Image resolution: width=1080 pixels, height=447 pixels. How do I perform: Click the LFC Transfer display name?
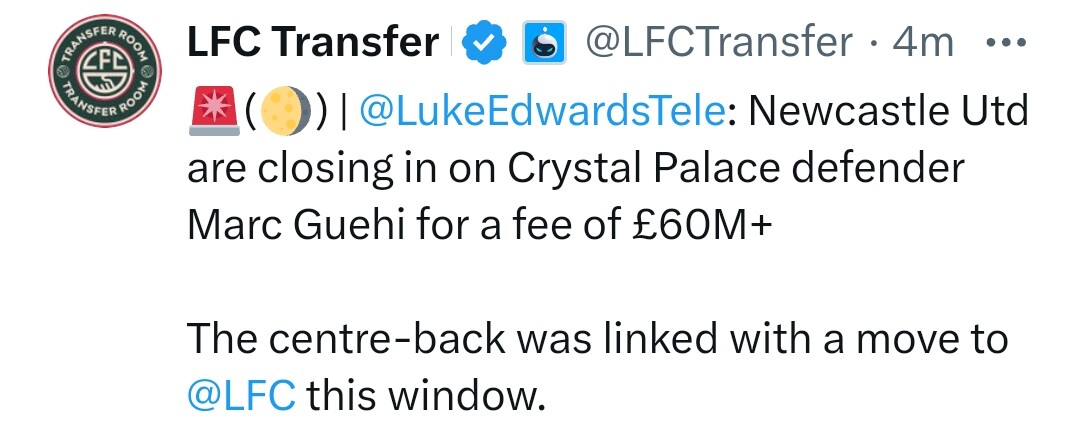pyautogui.click(x=313, y=42)
